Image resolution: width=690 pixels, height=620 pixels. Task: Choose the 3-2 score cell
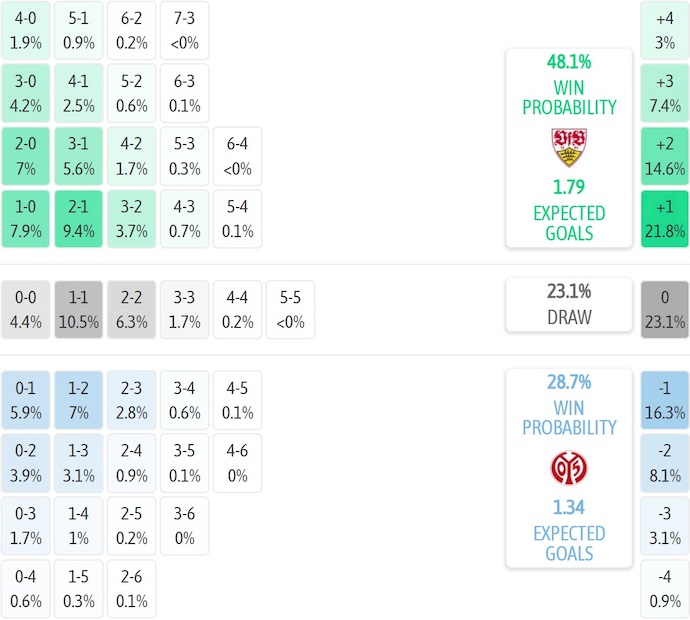(x=131, y=219)
